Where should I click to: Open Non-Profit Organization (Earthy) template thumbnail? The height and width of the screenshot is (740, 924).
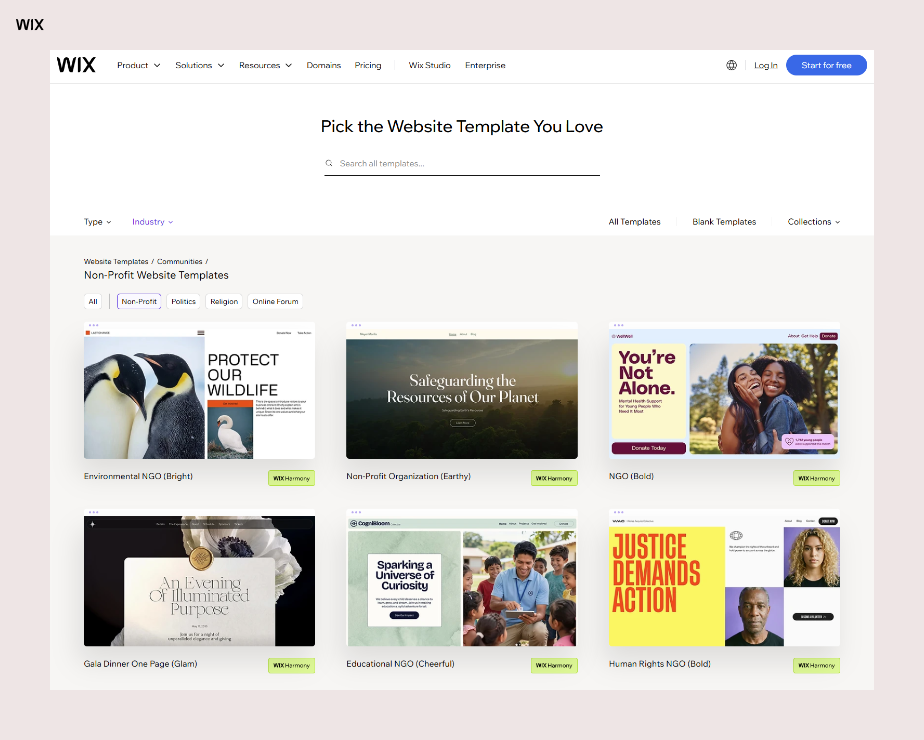462,391
